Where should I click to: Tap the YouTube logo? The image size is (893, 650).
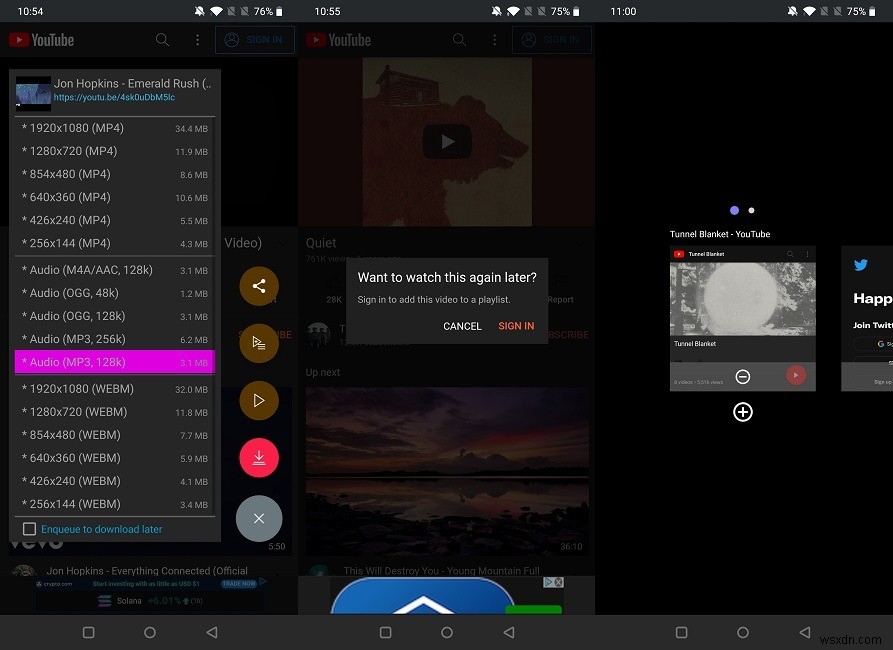(42, 39)
